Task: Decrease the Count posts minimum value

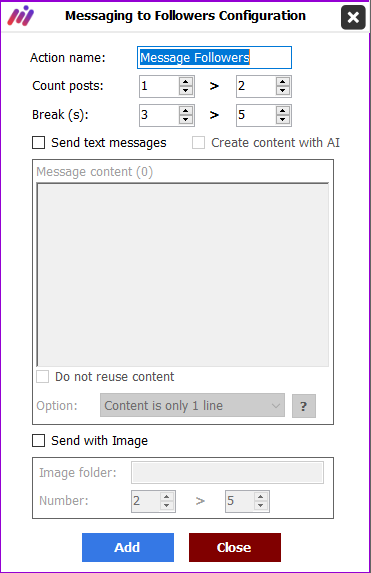Action: coord(186,91)
